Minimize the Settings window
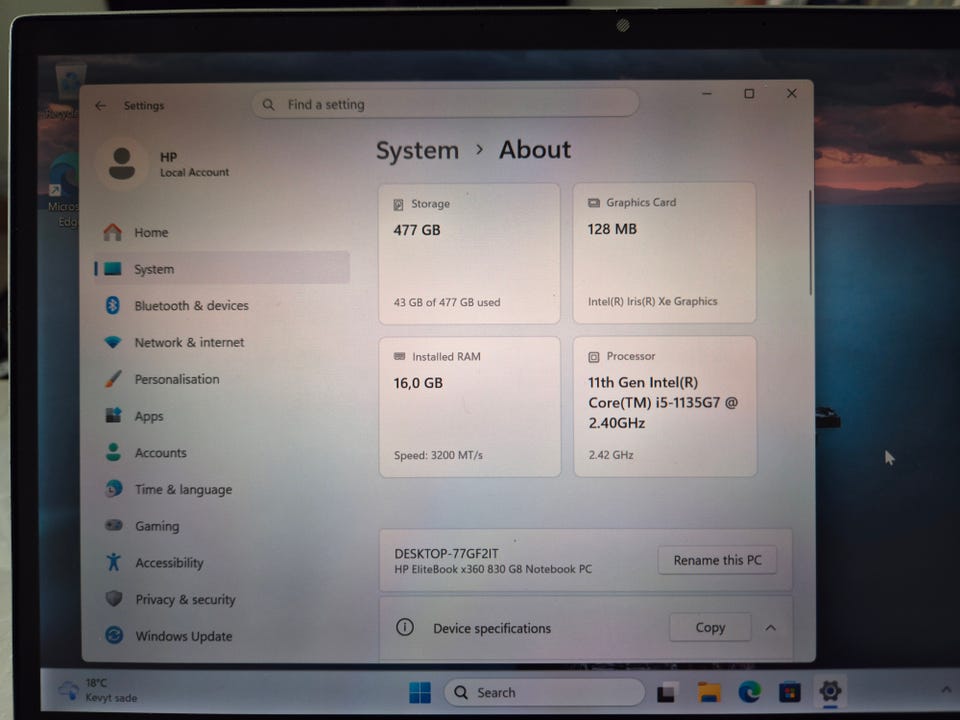The image size is (960, 720). pyautogui.click(x=707, y=94)
